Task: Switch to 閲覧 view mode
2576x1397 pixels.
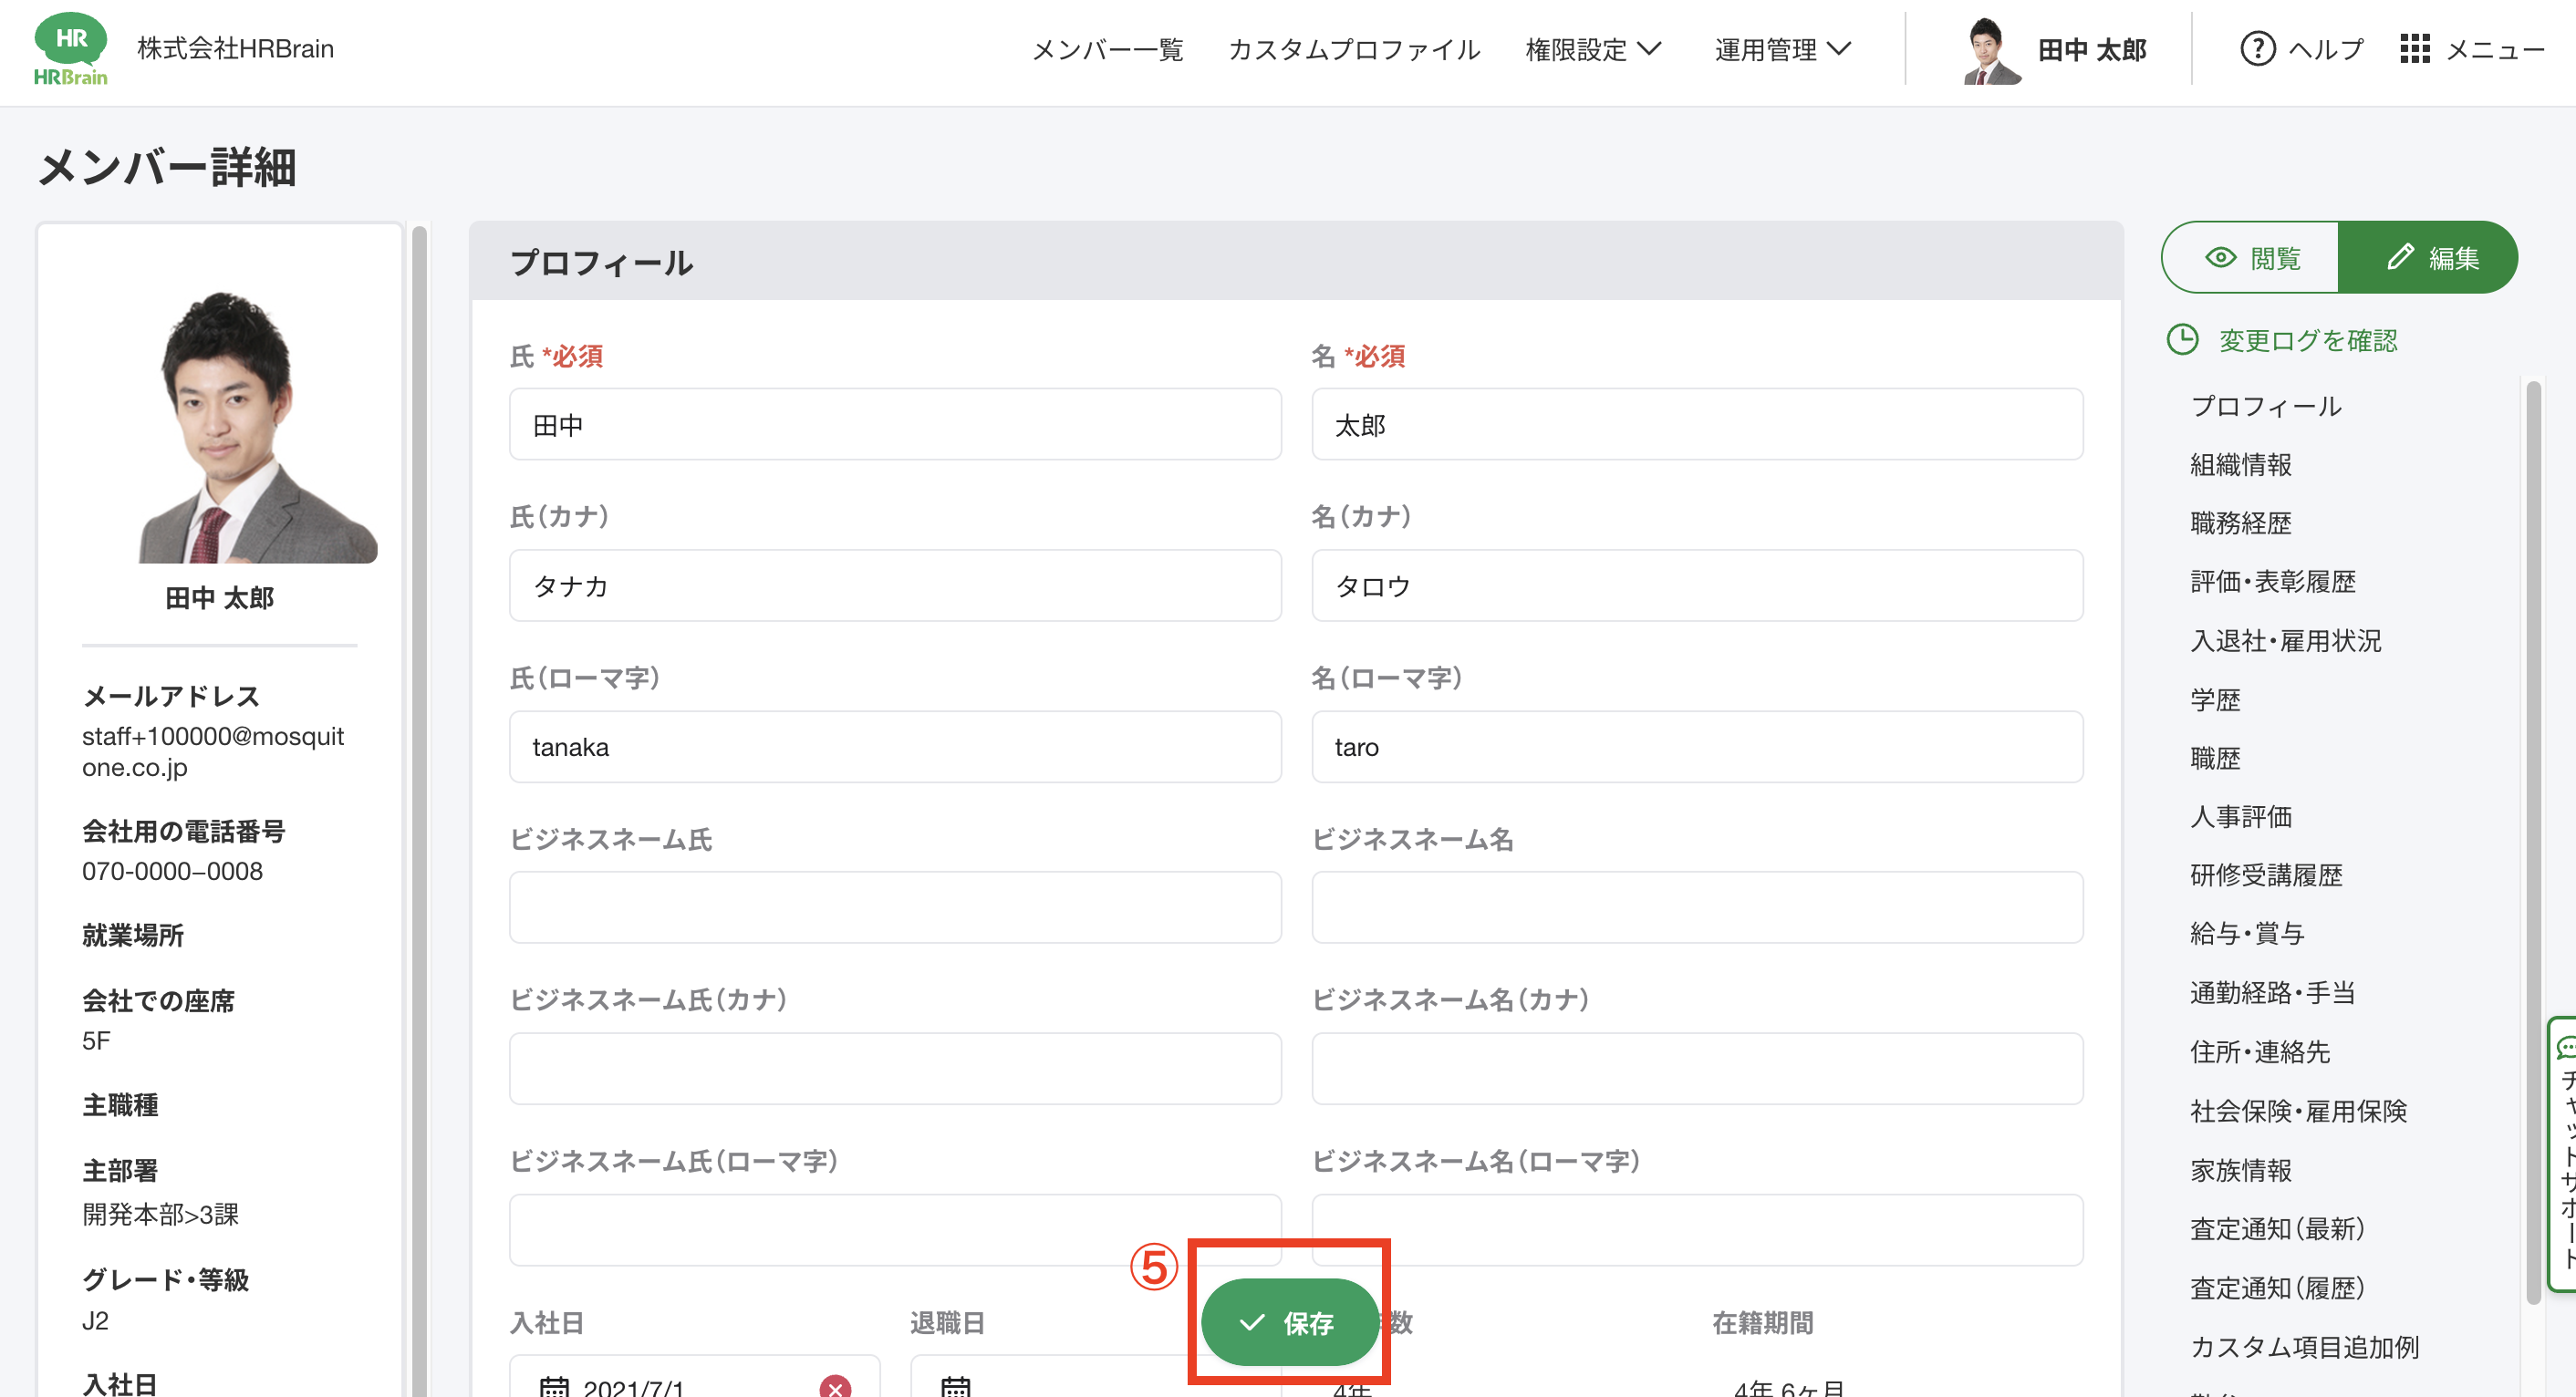Action: (2250, 258)
